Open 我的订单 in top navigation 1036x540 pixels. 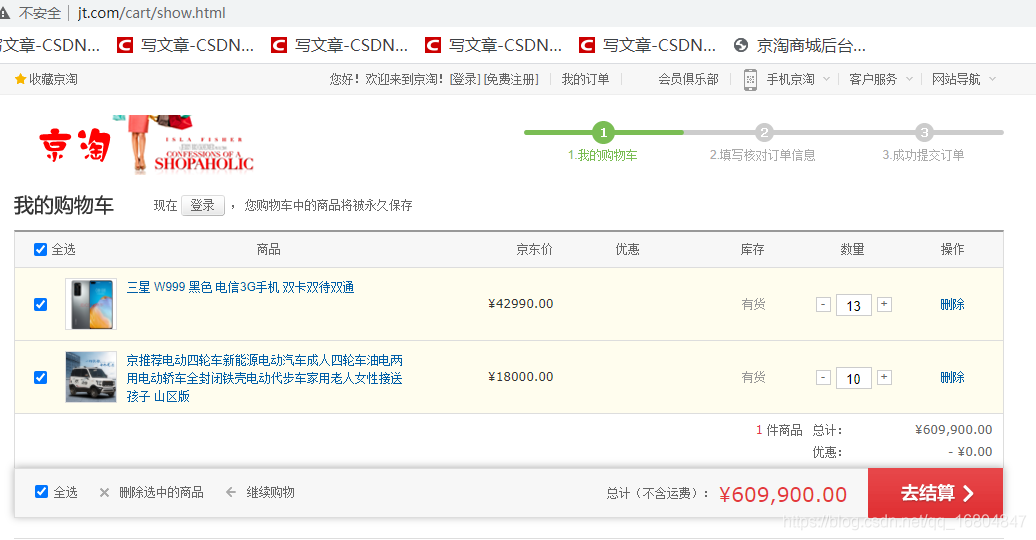585,79
